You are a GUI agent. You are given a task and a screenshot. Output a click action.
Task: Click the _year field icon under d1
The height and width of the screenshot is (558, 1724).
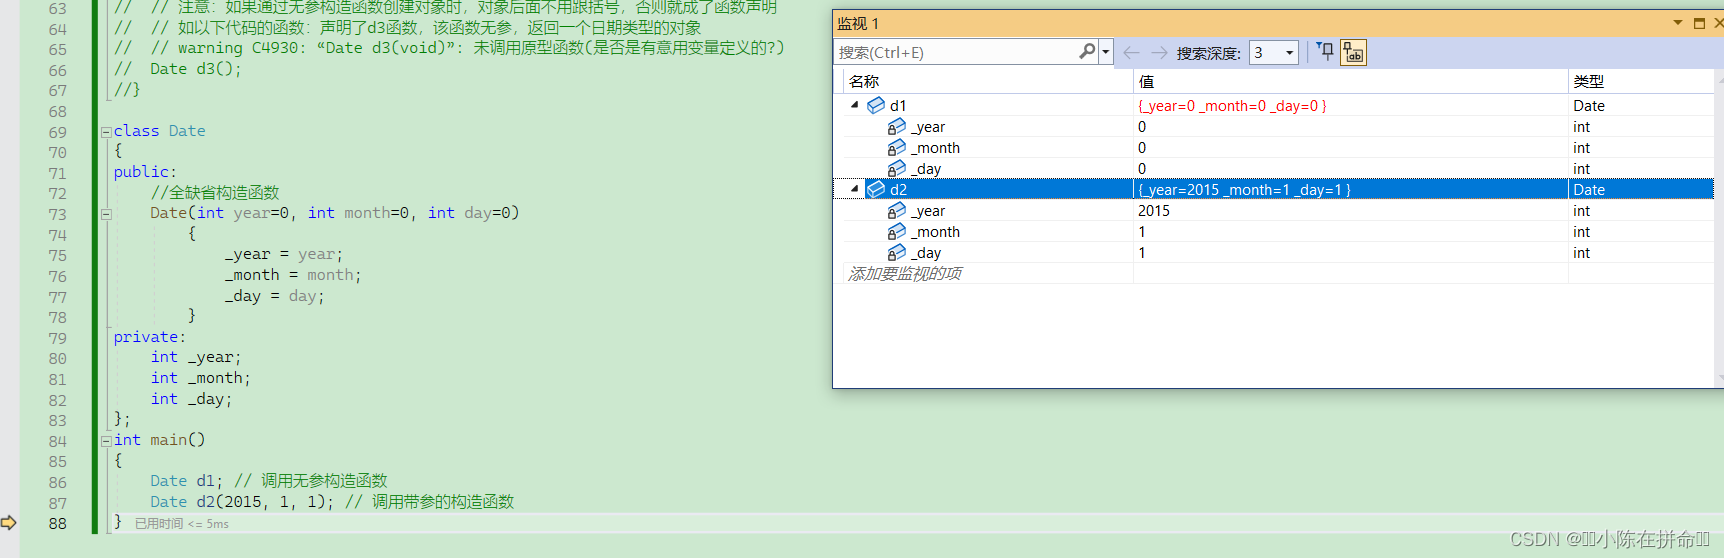(897, 127)
